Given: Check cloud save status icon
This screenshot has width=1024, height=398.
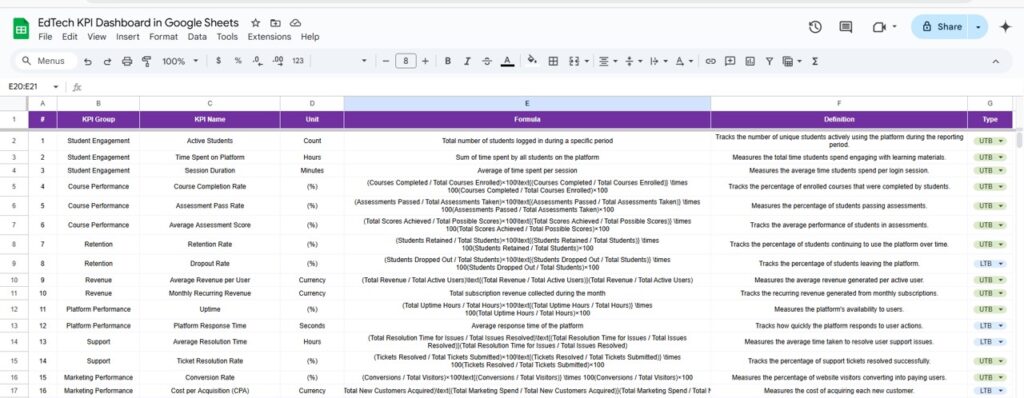Looking at the screenshot, I should (x=295, y=23).
